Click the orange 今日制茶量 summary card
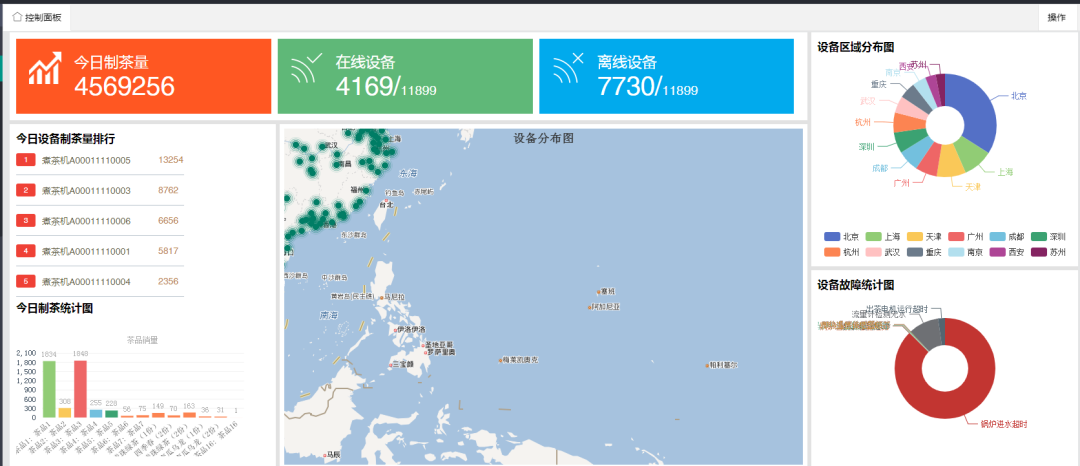 pos(144,76)
